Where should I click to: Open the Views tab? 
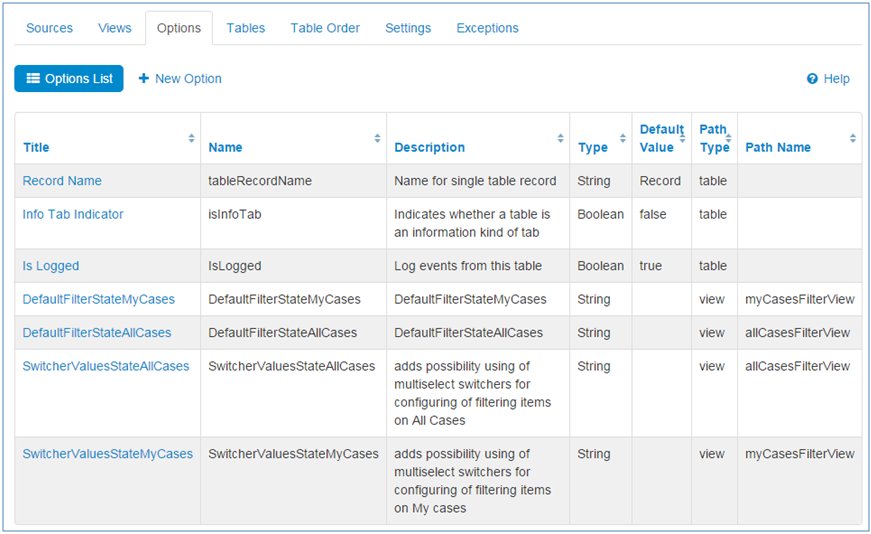tap(115, 28)
